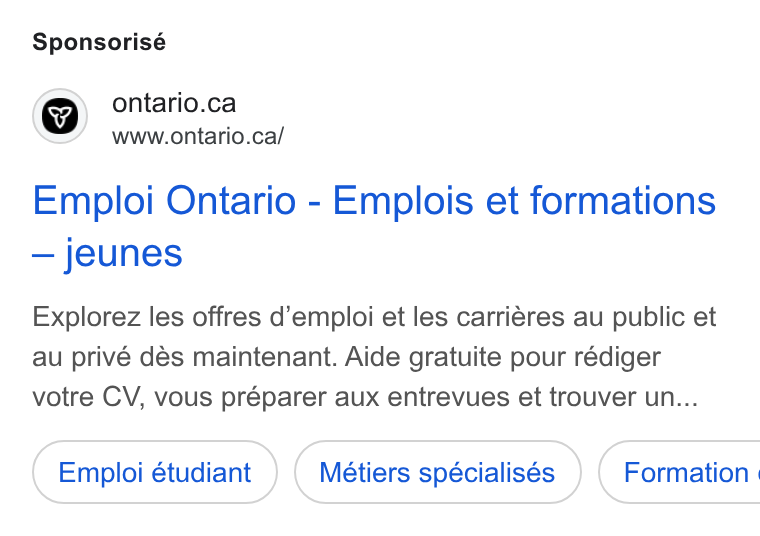
Task: Choose the skilled trades sitelink chip
Action: (437, 472)
